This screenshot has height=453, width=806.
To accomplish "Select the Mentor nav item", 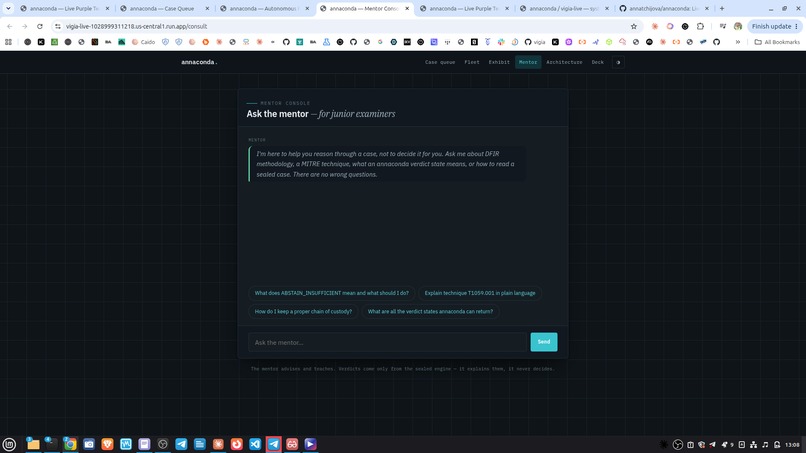I will point(528,62).
